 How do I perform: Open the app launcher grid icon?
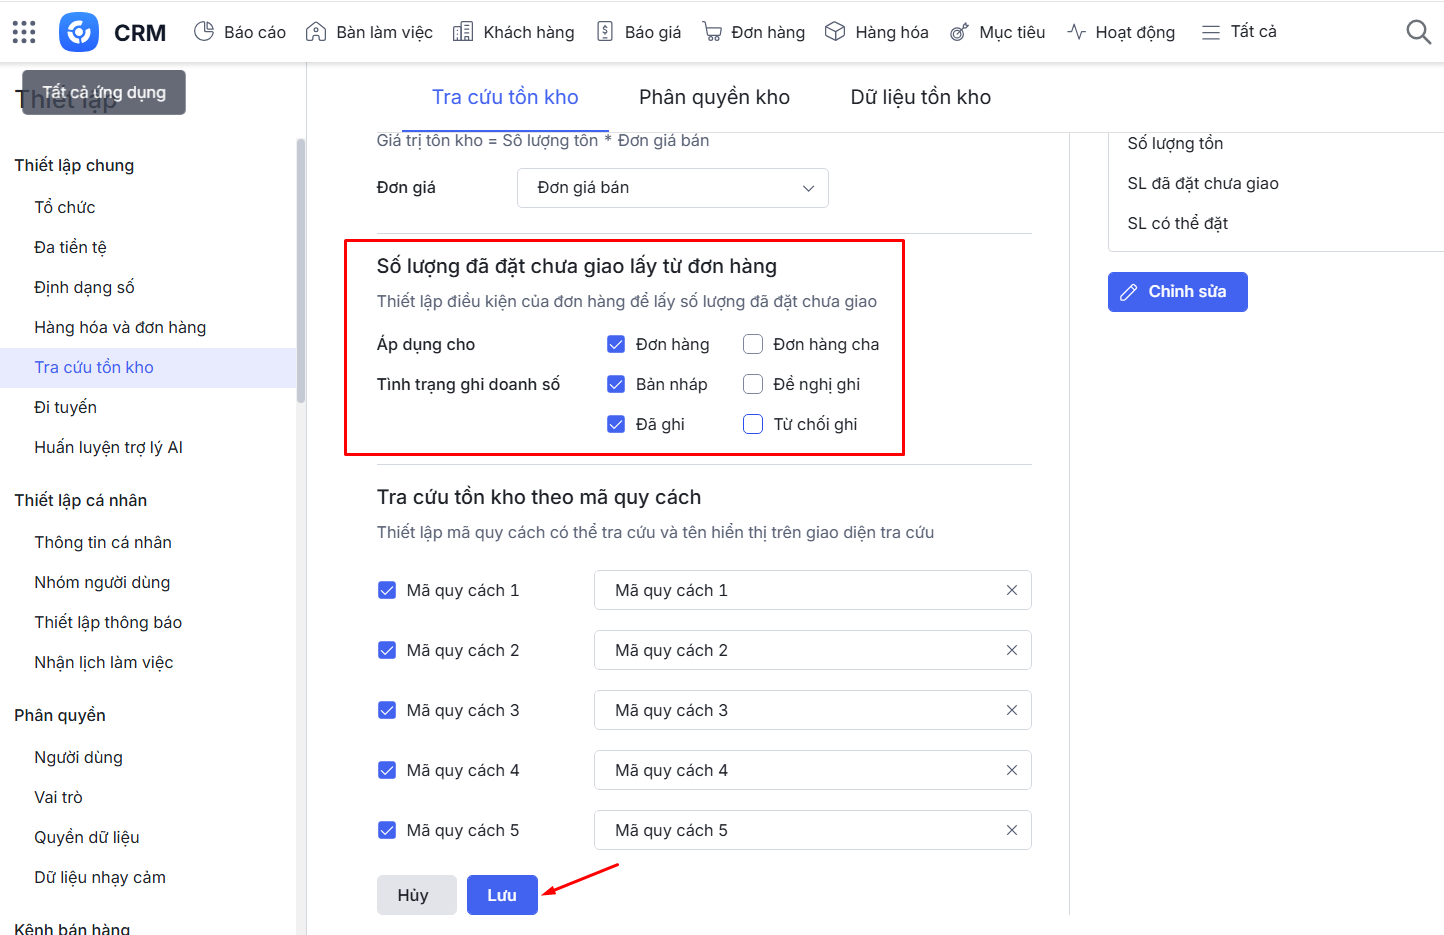[24, 32]
